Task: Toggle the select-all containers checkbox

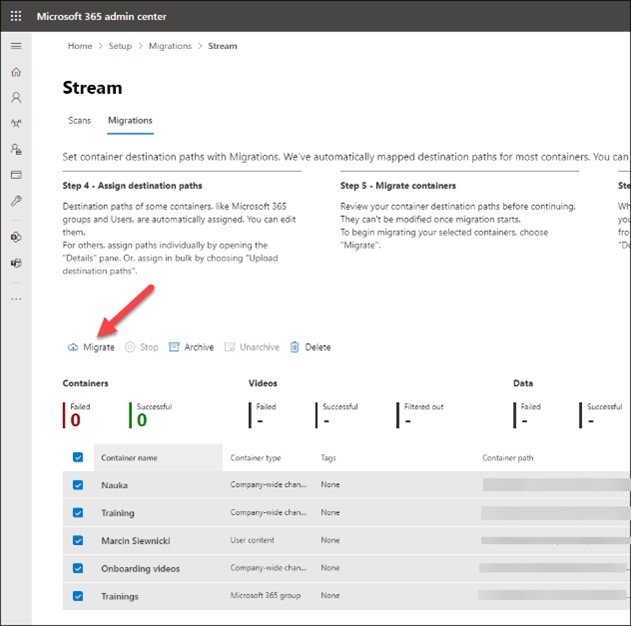Action: pos(78,457)
